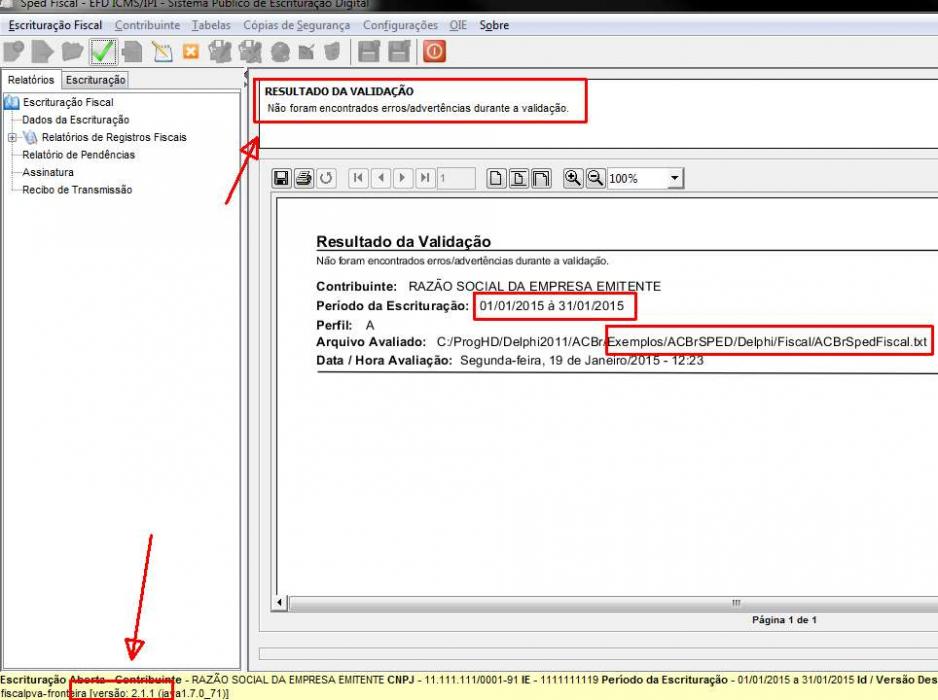Click the first grayed main toolbar icon
Screen dimensions: 938x700
click(x=14, y=52)
